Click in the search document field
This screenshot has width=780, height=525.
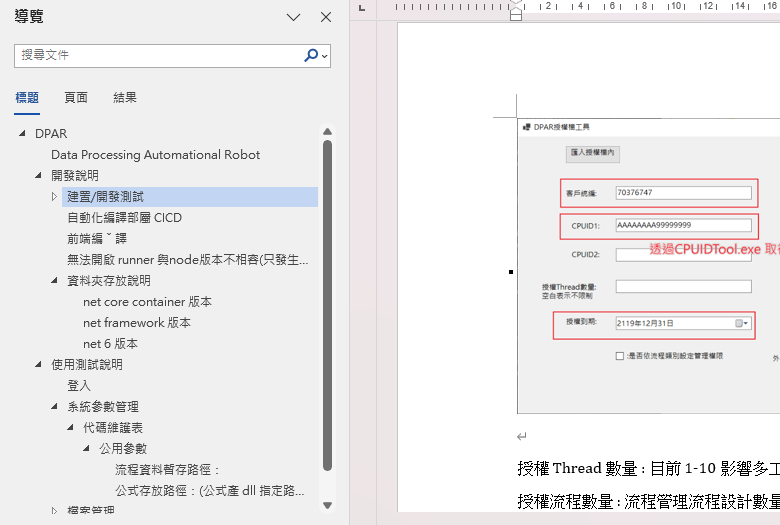click(160, 56)
